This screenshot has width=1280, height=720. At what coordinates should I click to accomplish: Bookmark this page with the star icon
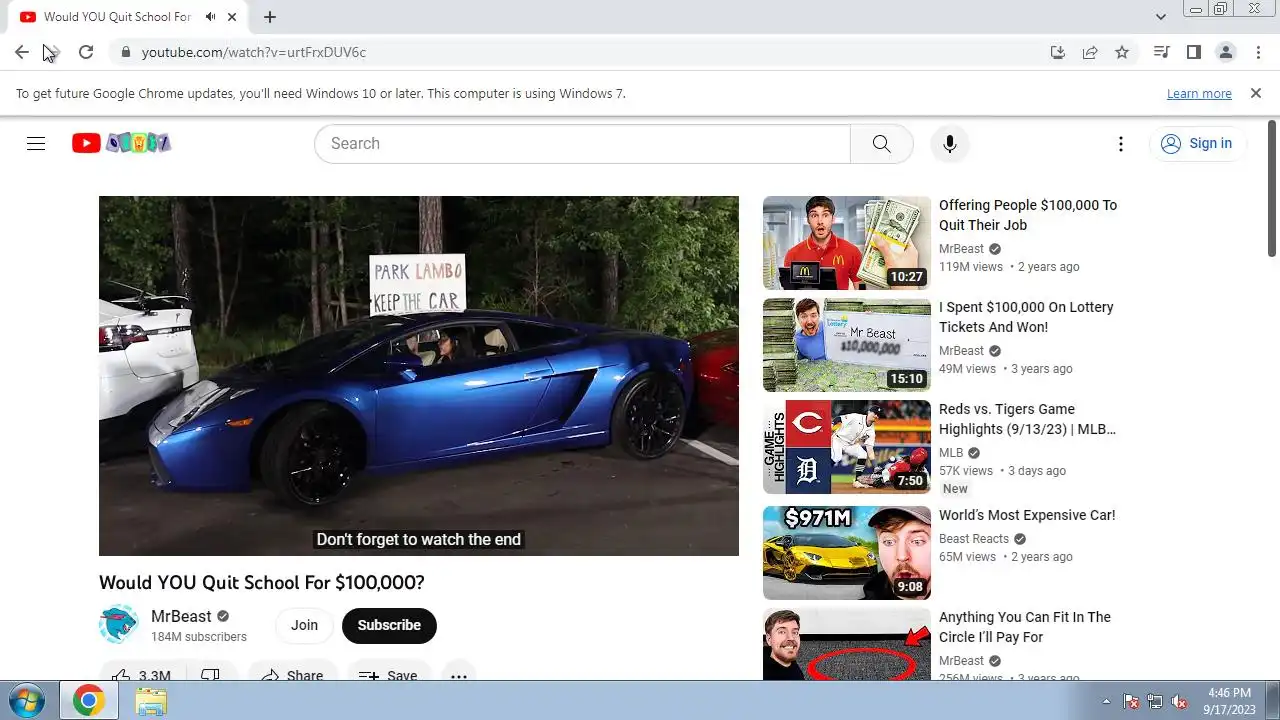pos(1122,52)
